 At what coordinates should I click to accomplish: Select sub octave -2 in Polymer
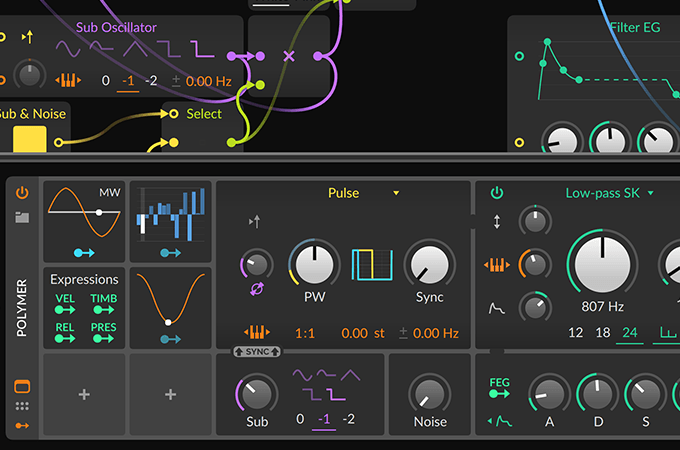pos(349,419)
